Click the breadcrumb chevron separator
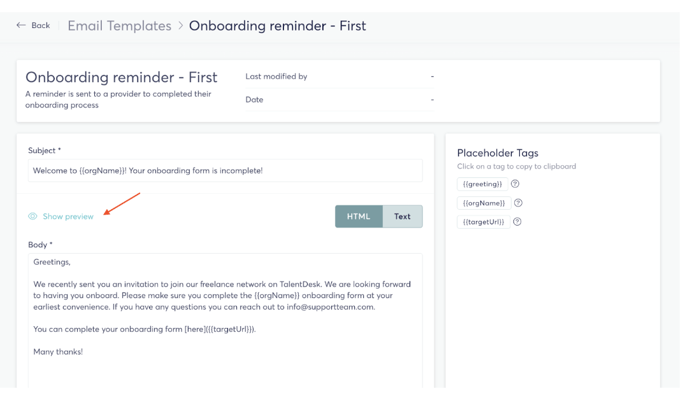The width and height of the screenshot is (688, 403). pyautogui.click(x=180, y=25)
